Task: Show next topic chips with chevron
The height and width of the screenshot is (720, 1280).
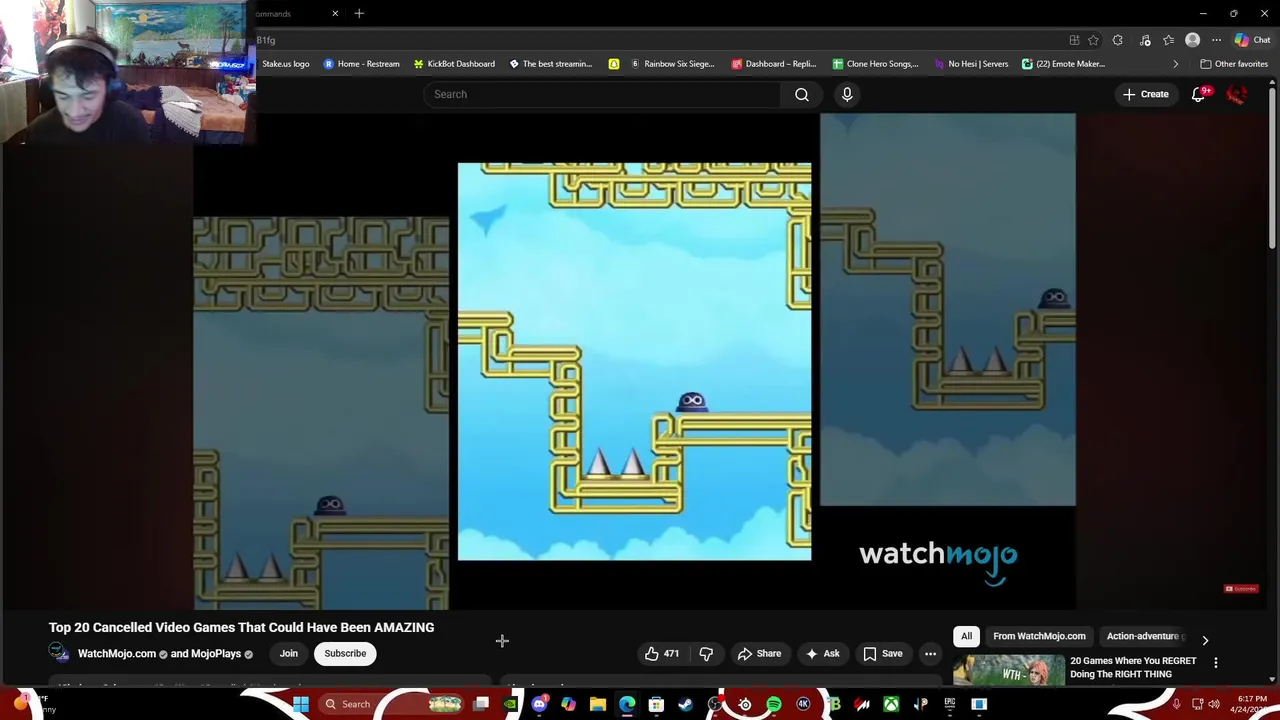Action: tap(1205, 640)
